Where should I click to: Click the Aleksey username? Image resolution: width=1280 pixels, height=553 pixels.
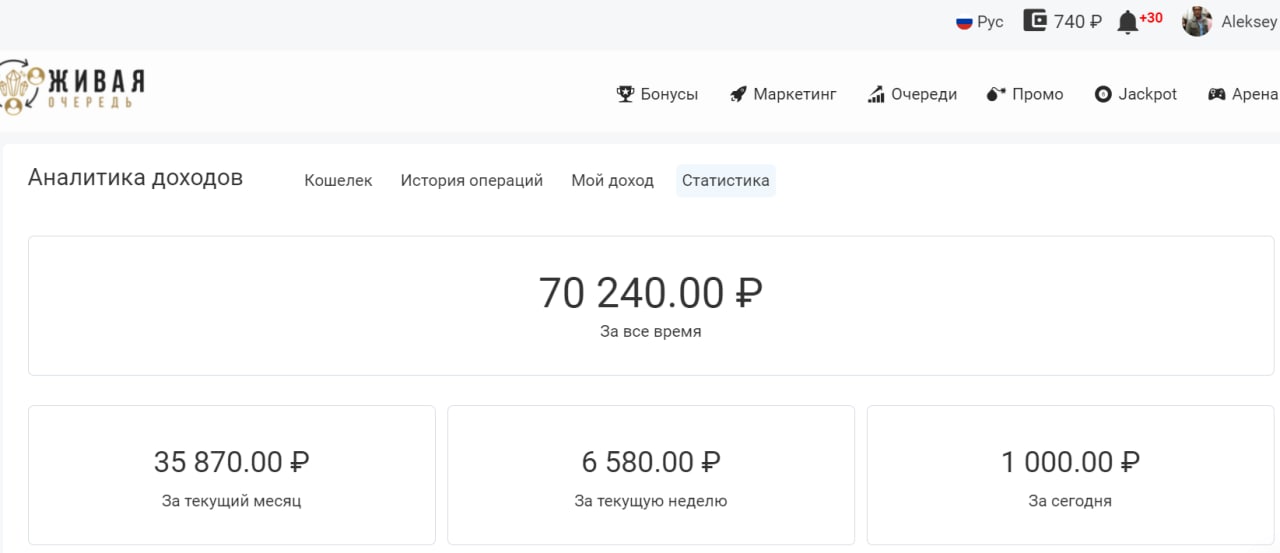coord(1249,22)
